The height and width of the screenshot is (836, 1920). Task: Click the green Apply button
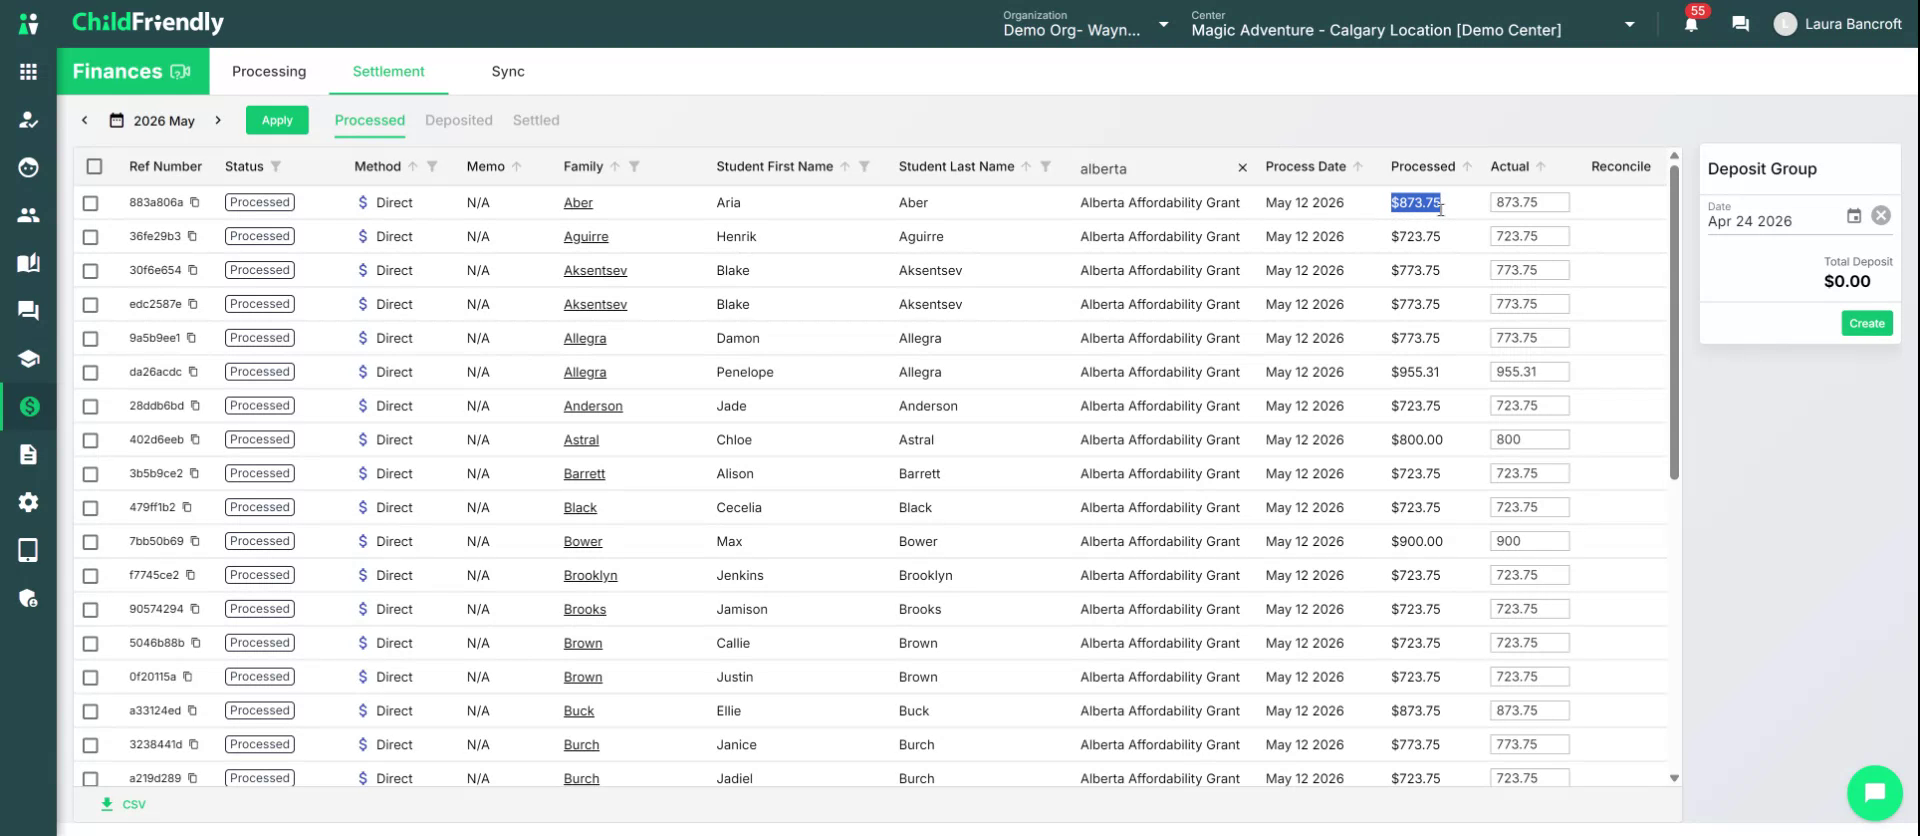coord(277,120)
